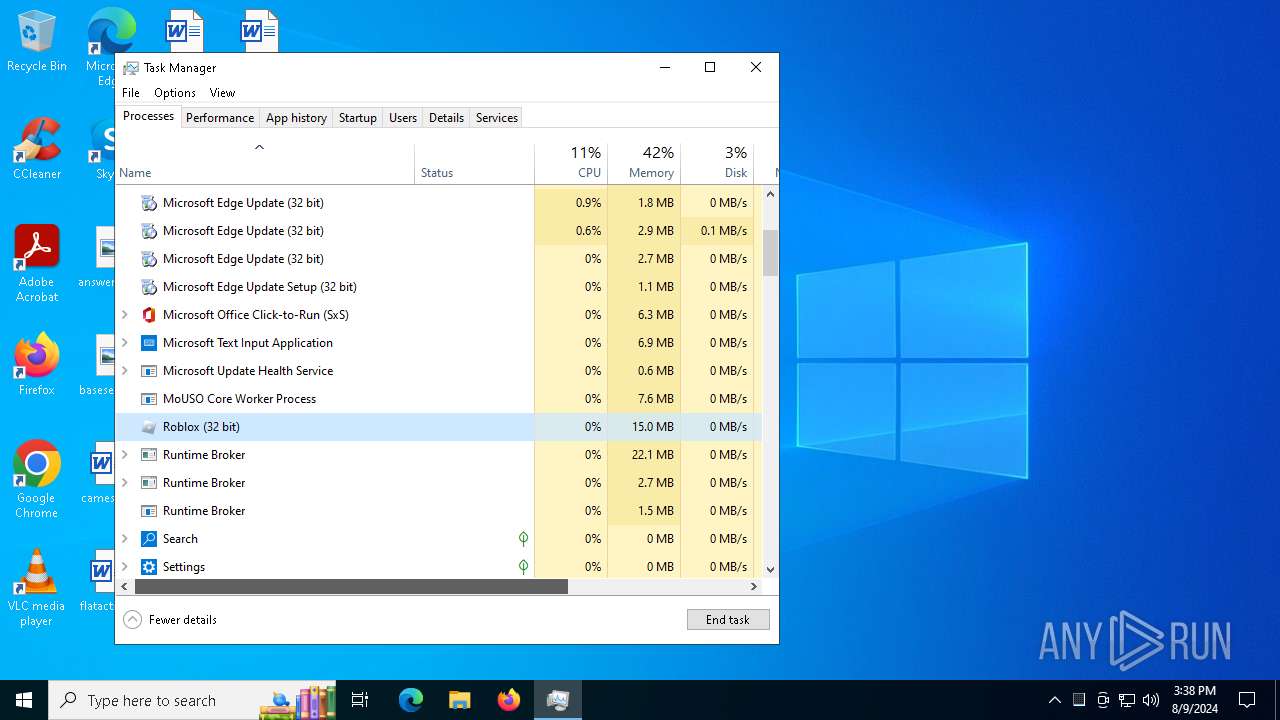Sort processes by the Status column
The image size is (1280, 720).
[474, 164]
